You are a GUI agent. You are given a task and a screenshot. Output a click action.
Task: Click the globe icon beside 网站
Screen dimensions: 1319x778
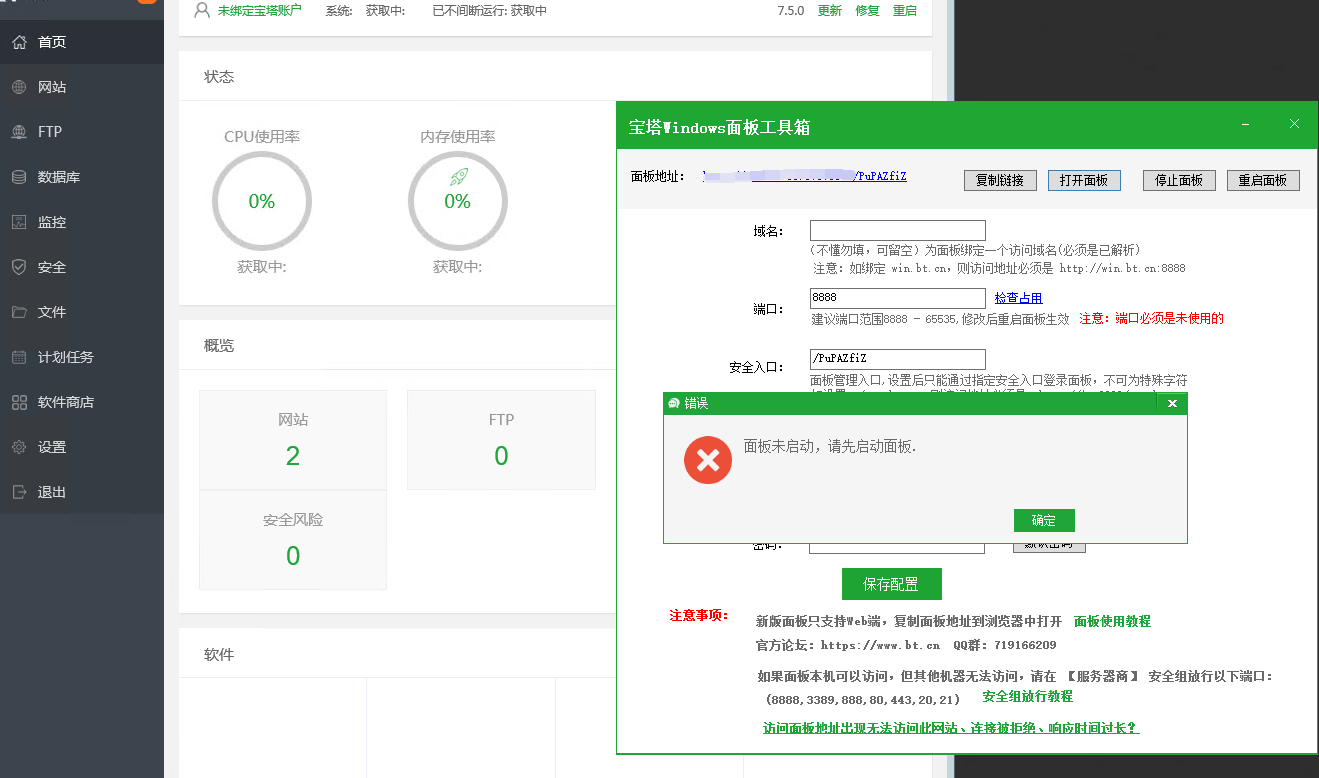19,87
